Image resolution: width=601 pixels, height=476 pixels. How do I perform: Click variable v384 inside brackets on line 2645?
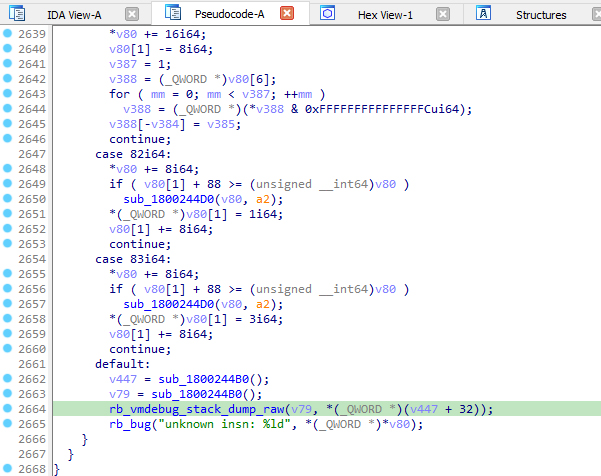coord(165,124)
